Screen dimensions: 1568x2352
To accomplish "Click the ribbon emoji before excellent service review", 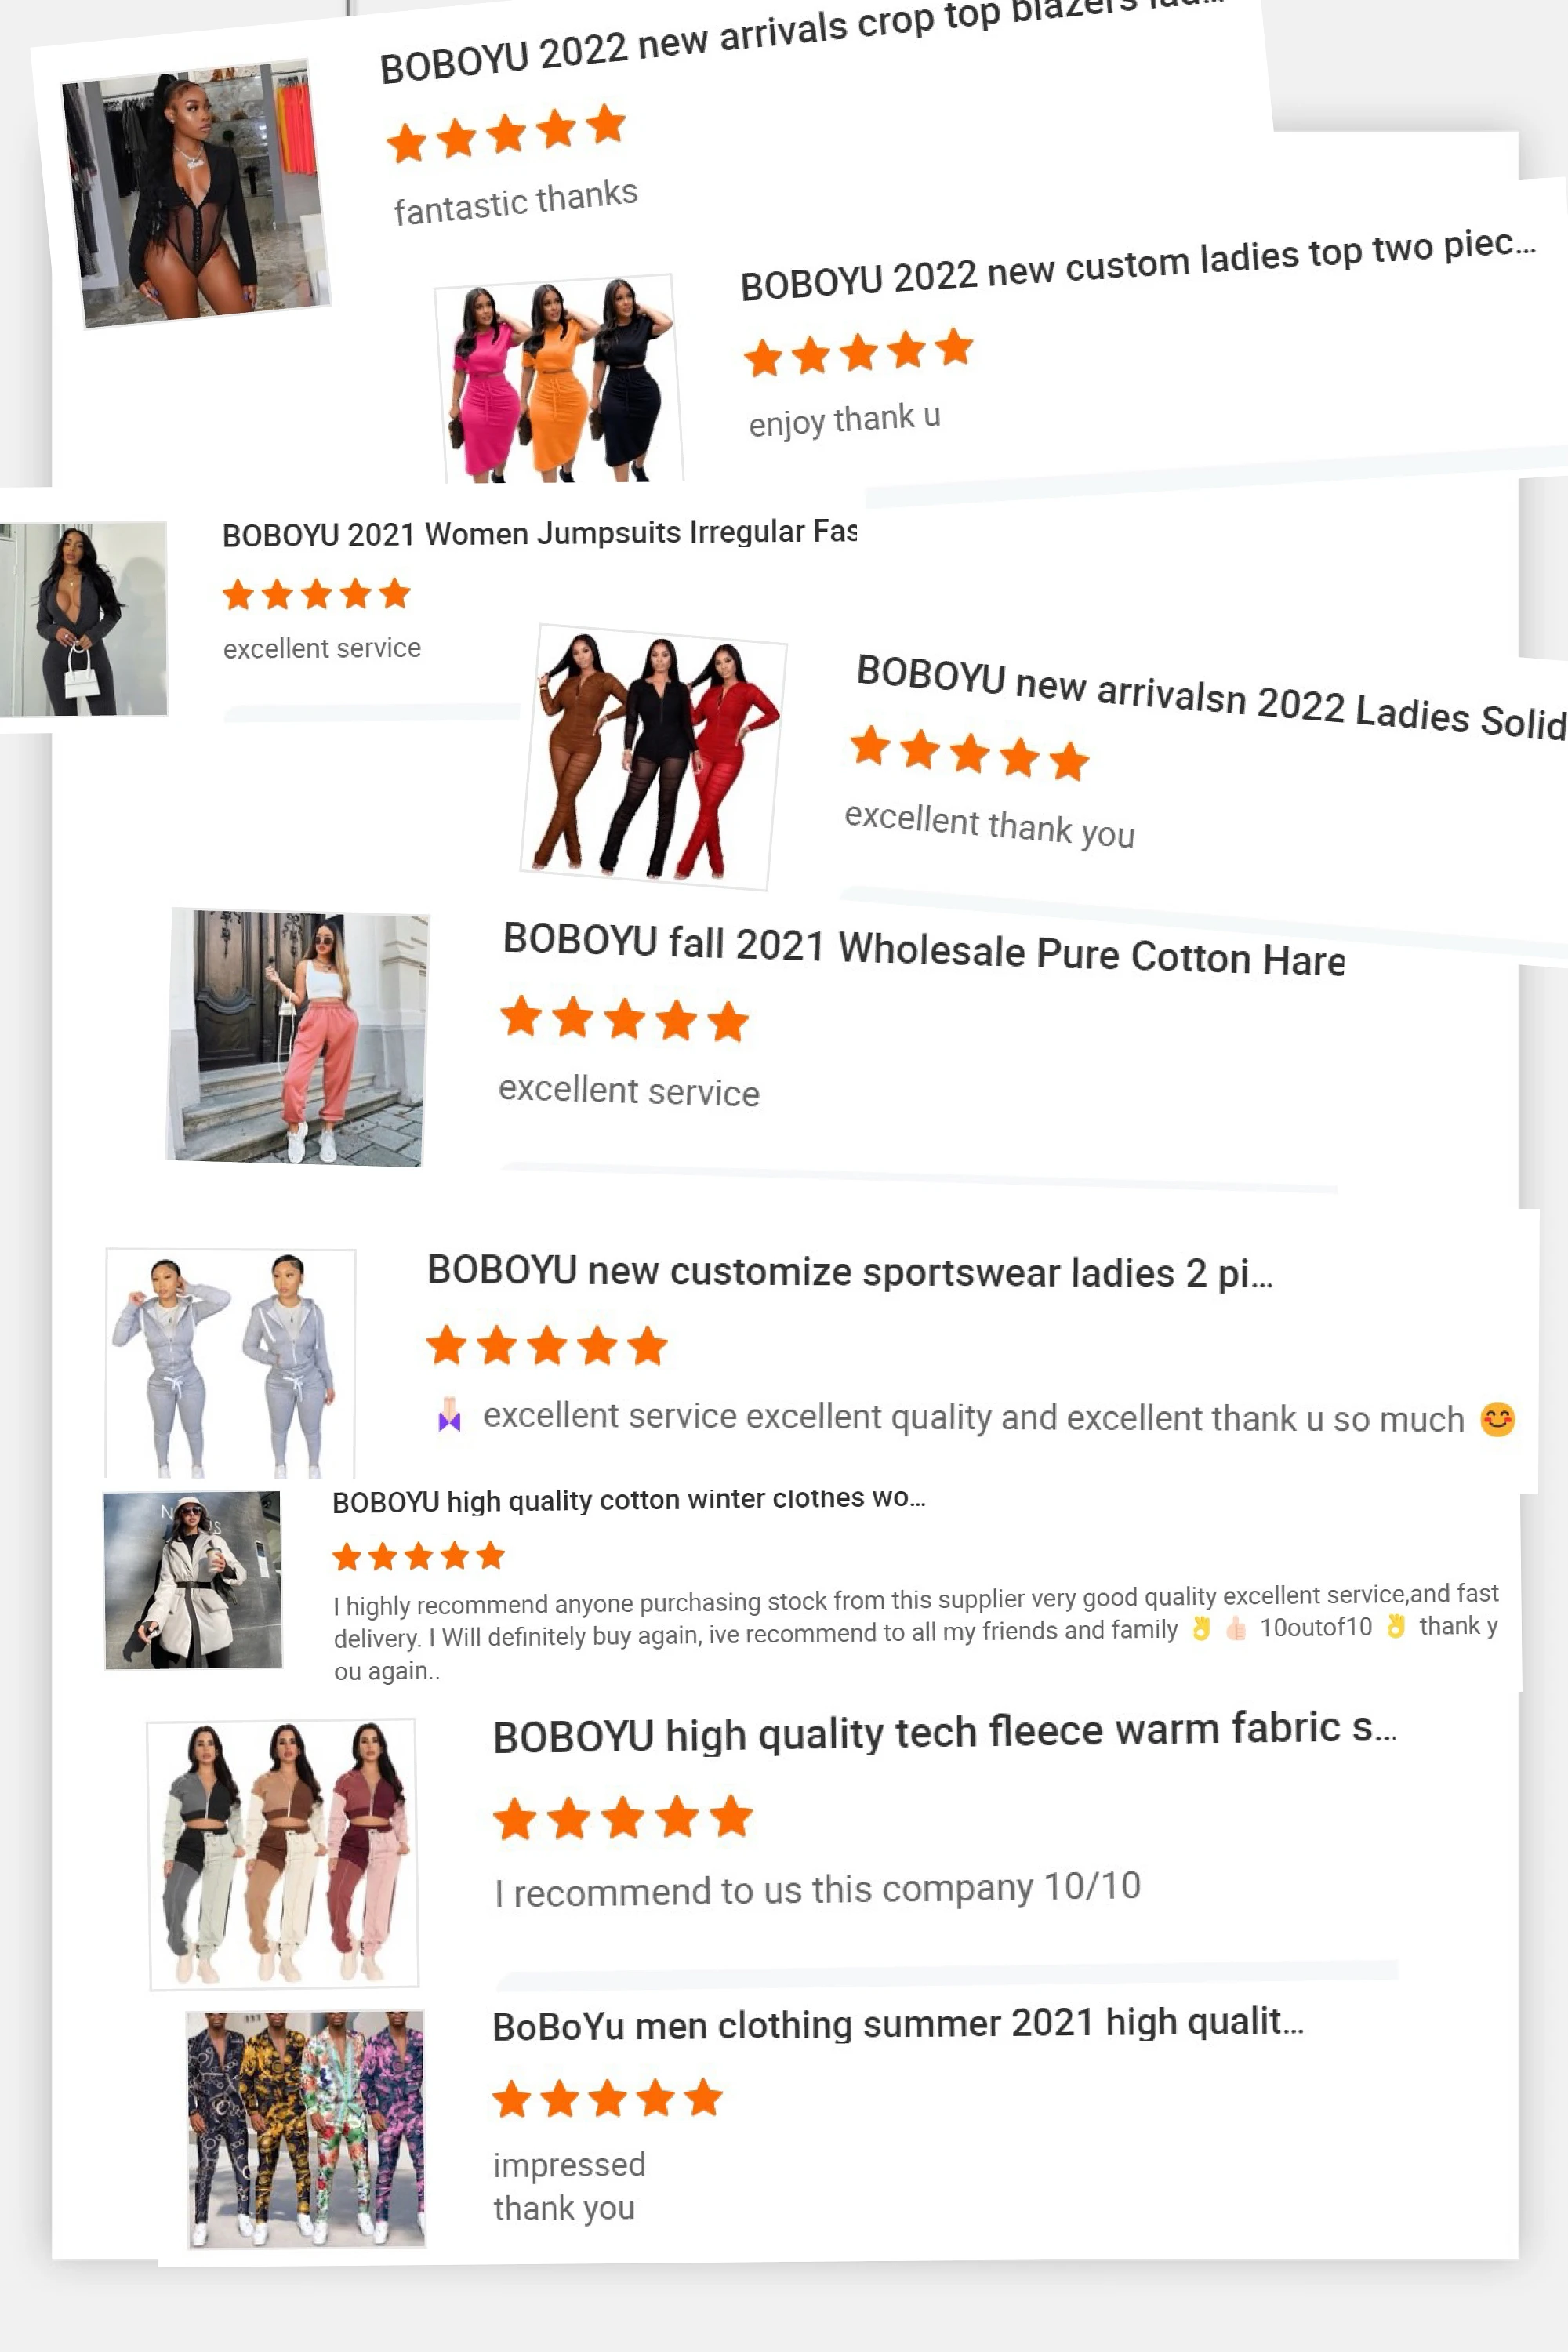I will coord(449,1414).
